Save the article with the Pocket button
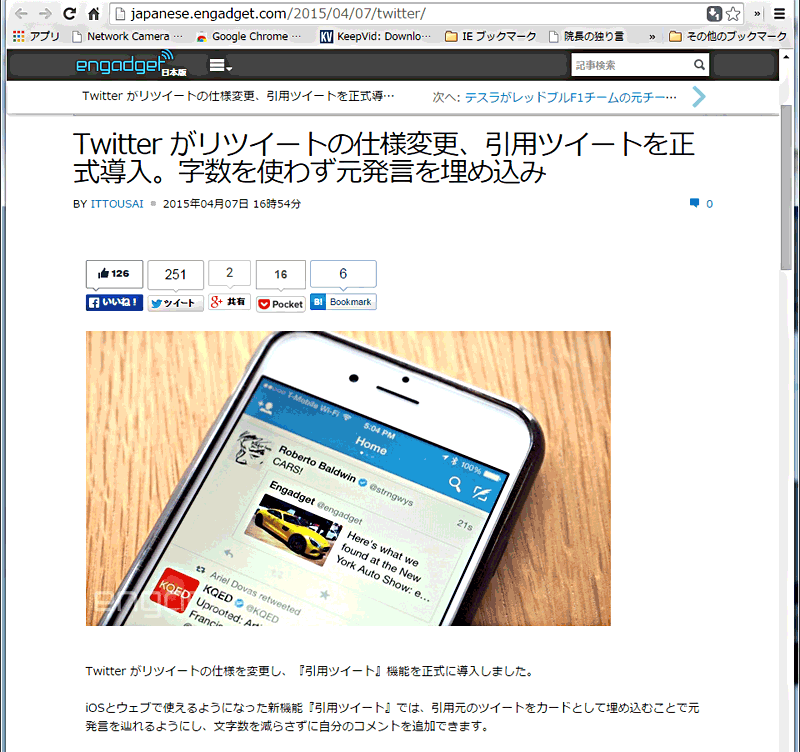800x752 pixels. coord(281,305)
